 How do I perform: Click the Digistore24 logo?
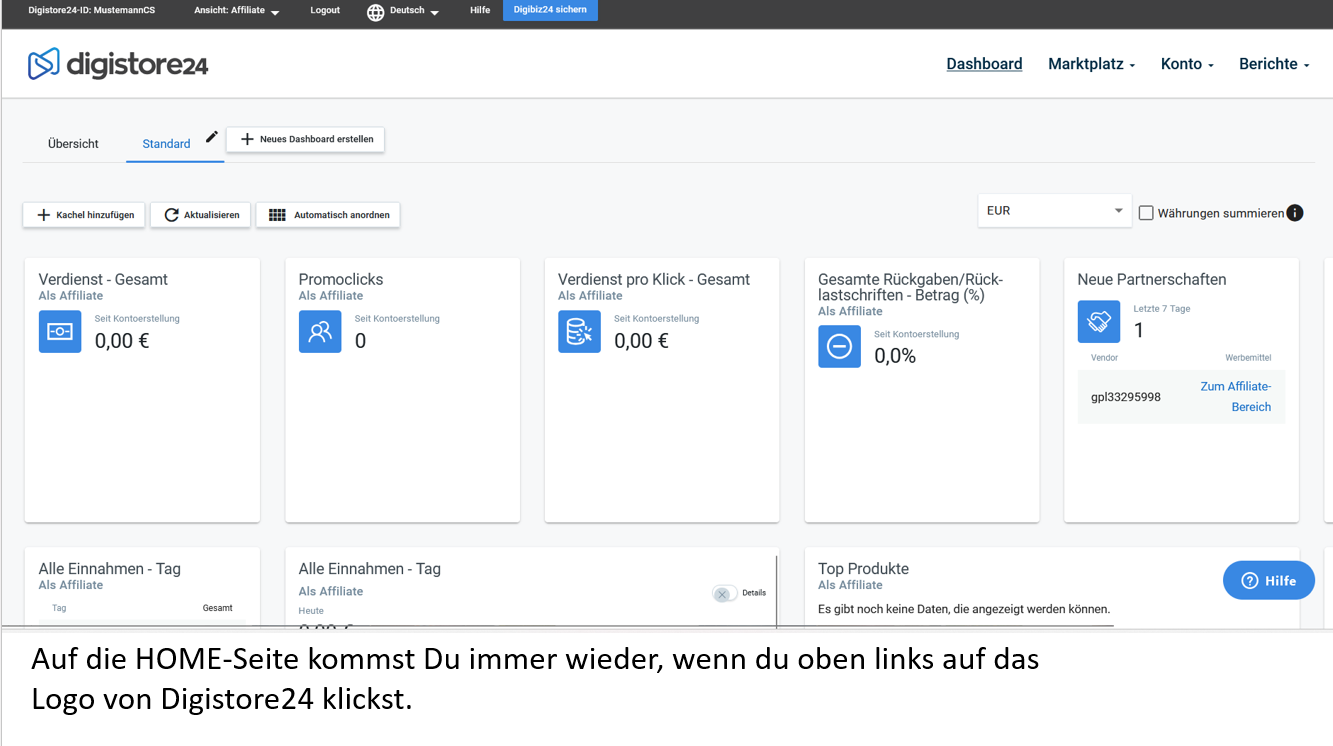(x=118, y=64)
